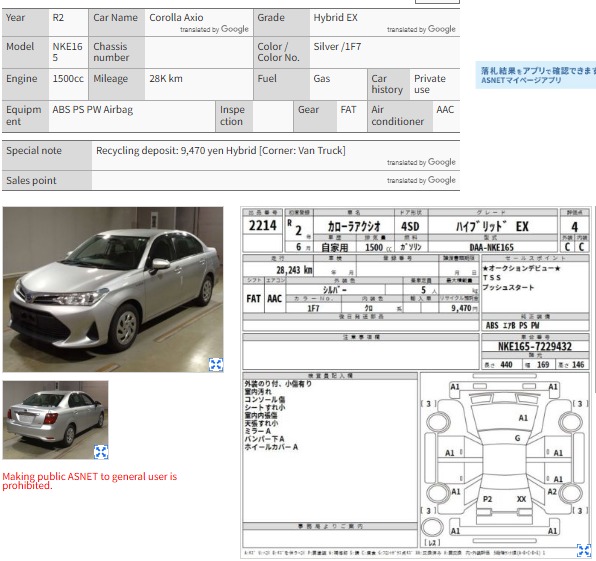The height and width of the screenshot is (561, 596).
Task: Click the 28K km mileage value
Action: (x=166, y=79)
